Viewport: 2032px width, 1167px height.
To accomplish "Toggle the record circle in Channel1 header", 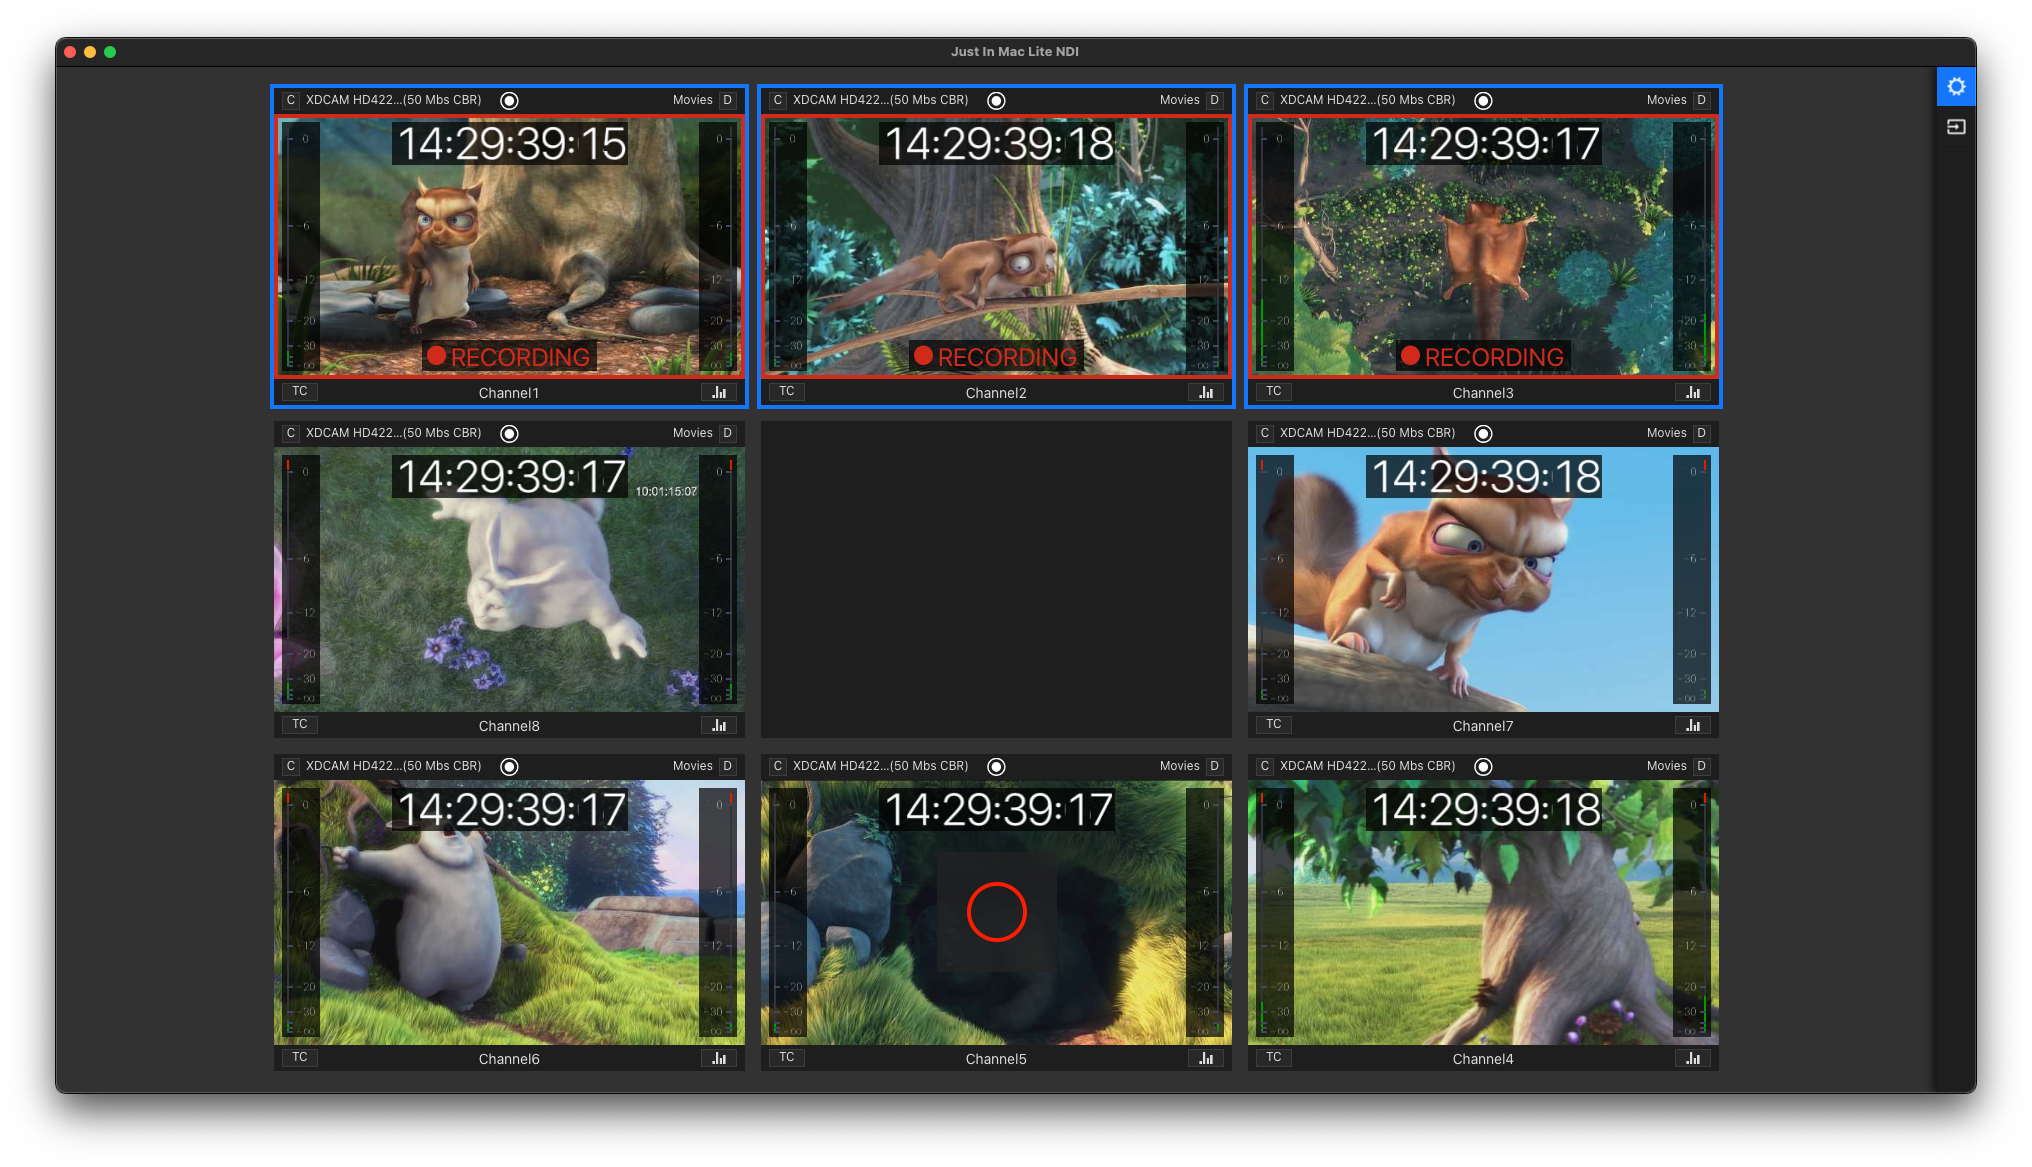I will [509, 100].
